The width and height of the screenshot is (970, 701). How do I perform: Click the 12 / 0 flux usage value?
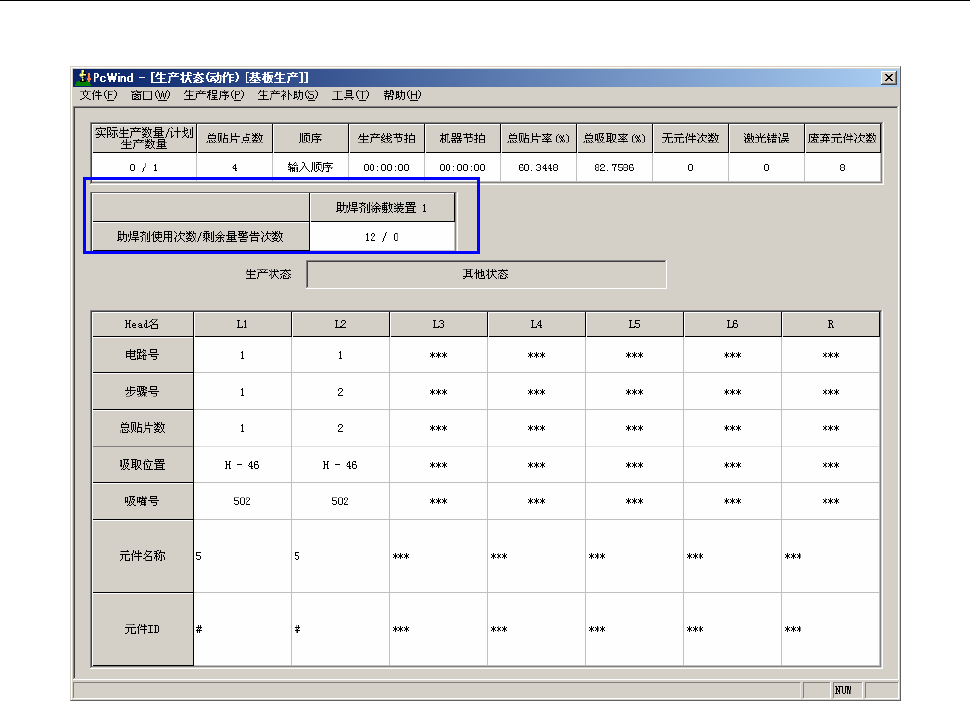tap(382, 237)
